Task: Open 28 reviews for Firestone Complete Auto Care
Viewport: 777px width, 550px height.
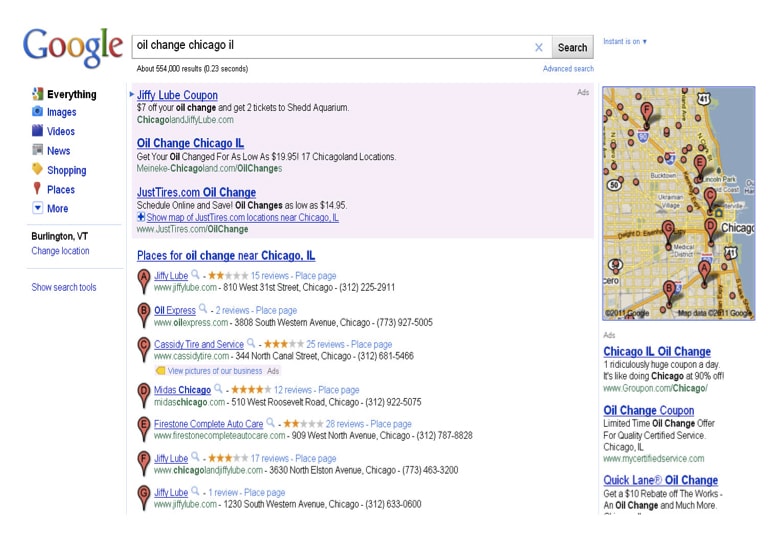Action: [x=345, y=424]
